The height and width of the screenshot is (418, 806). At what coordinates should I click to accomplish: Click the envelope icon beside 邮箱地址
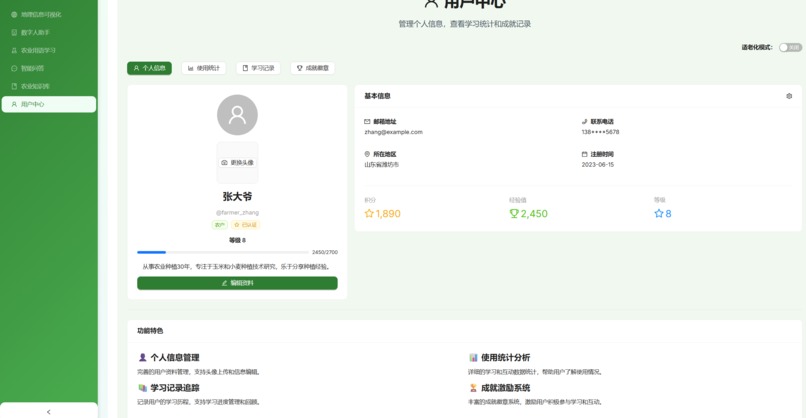tap(367, 122)
